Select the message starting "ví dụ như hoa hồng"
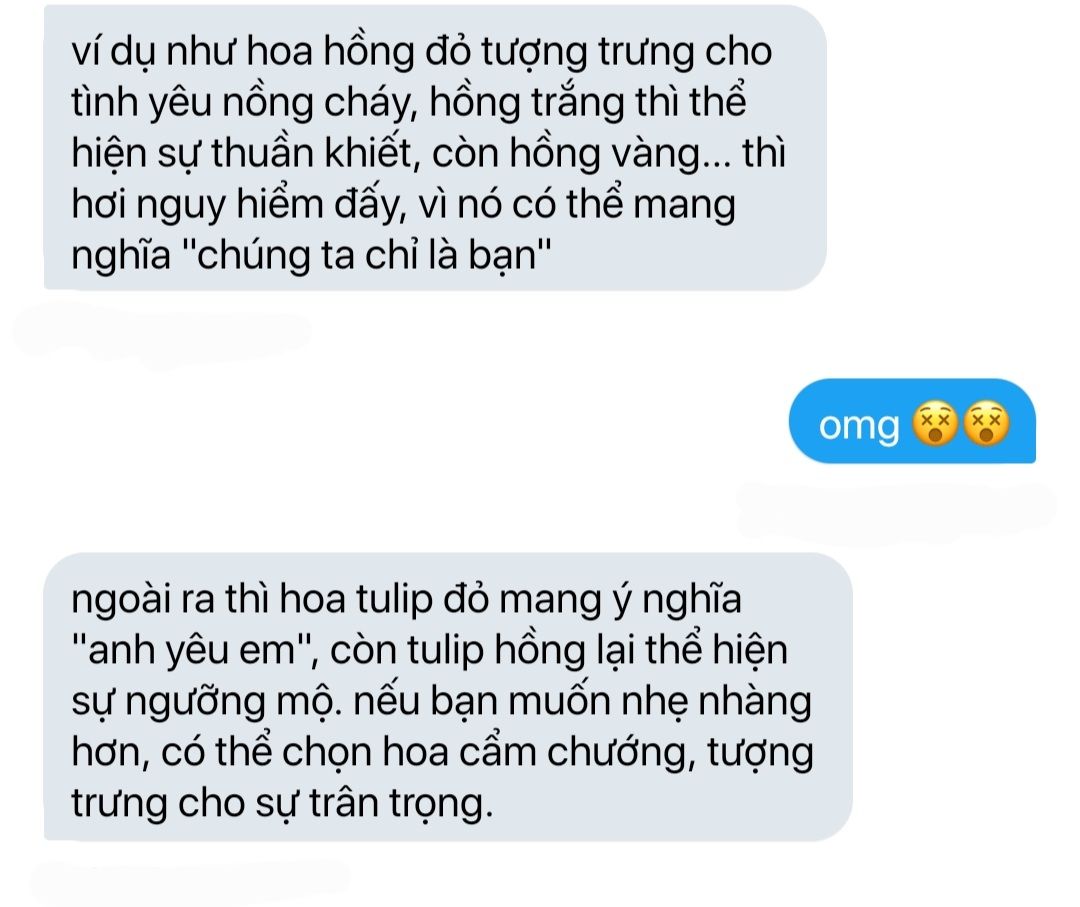Viewport: 1080px width, 907px height. pos(435,148)
